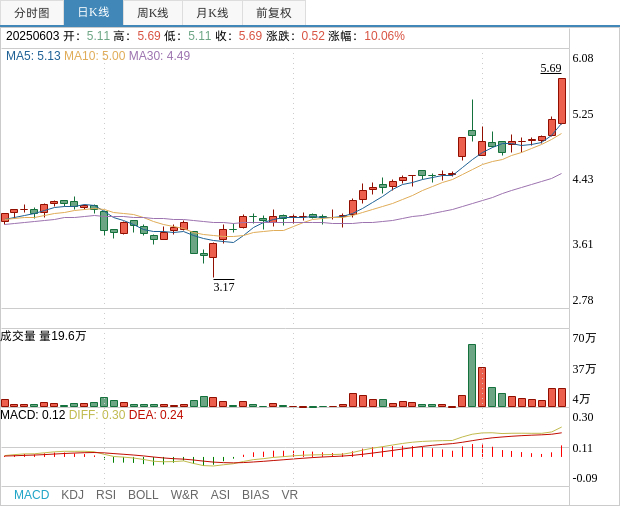Switch to the KDJ indicator
The height and width of the screenshot is (506, 620).
(72, 495)
